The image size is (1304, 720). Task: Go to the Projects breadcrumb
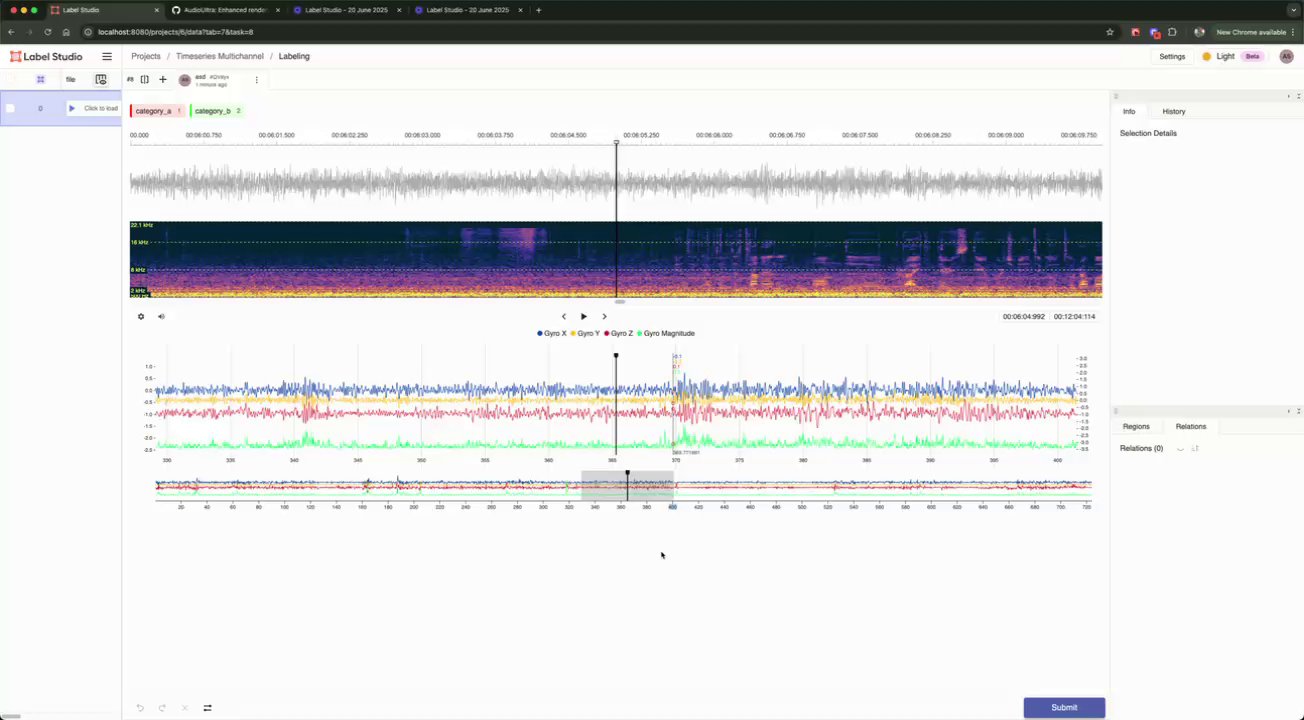[146, 56]
